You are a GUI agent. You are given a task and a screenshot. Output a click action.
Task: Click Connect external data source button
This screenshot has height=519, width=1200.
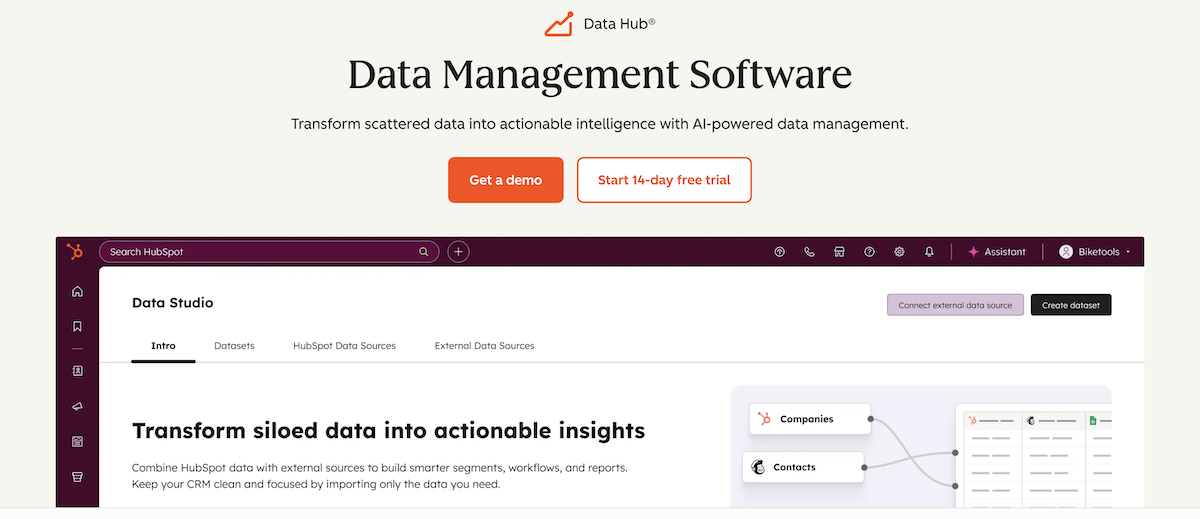954,305
